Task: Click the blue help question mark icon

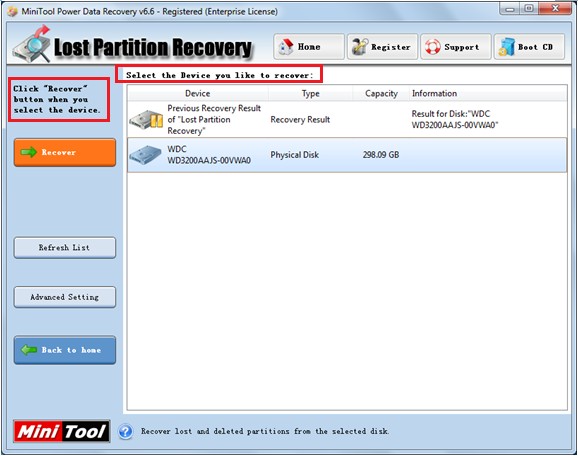Action: pyautogui.click(x=126, y=431)
